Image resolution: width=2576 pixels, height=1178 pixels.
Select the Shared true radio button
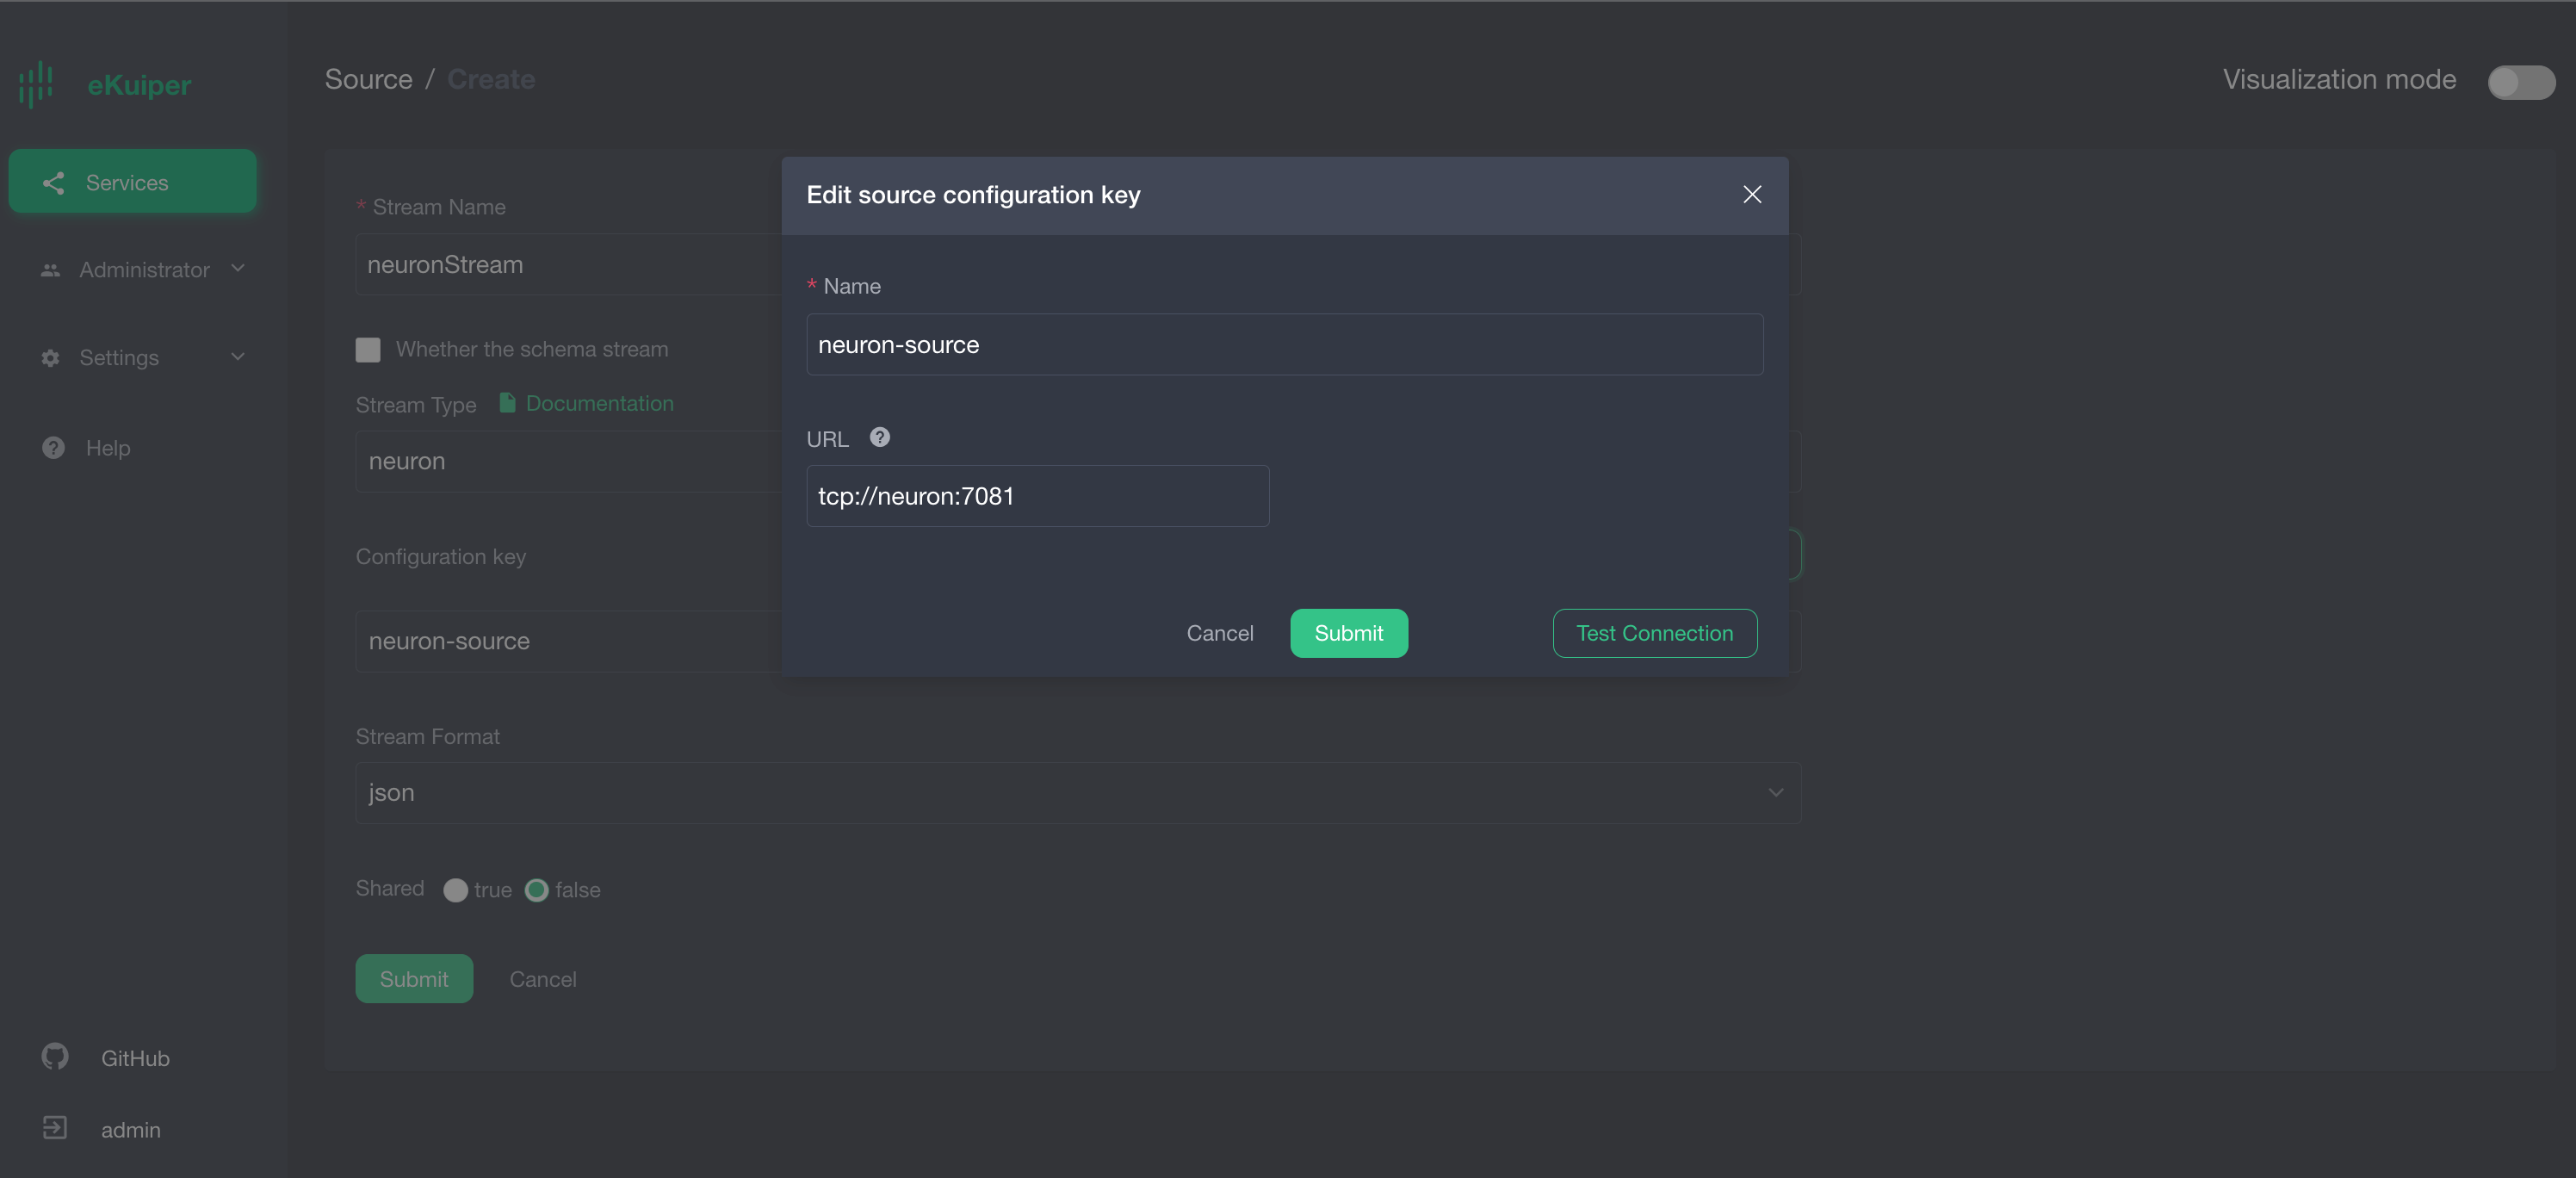tap(455, 890)
